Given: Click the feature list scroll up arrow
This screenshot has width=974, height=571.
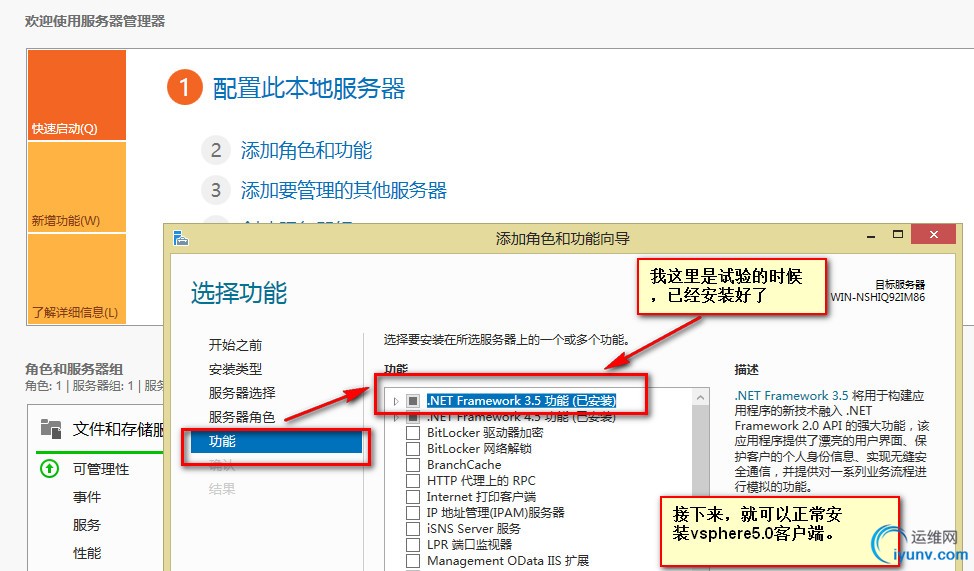Looking at the screenshot, I should [701, 397].
